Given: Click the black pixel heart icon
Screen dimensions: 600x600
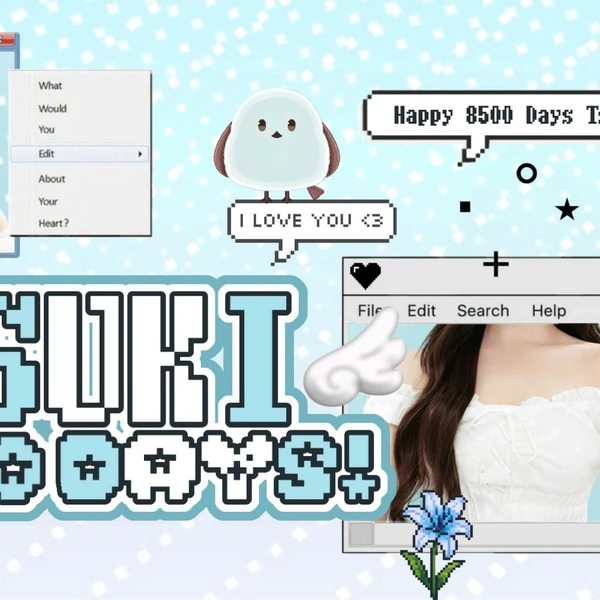Looking at the screenshot, I should click(366, 275).
